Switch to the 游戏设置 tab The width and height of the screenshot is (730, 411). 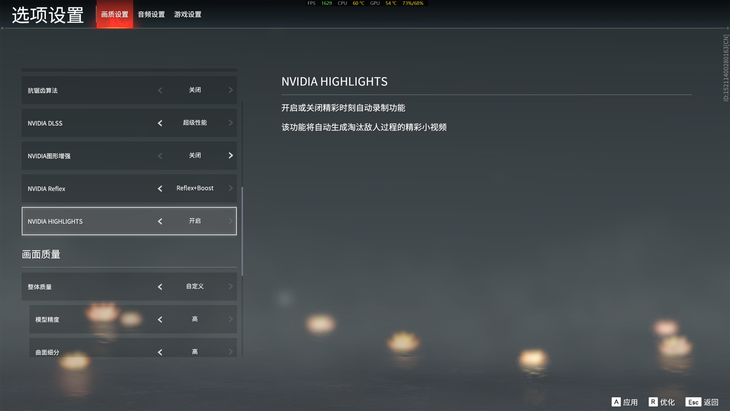187,15
